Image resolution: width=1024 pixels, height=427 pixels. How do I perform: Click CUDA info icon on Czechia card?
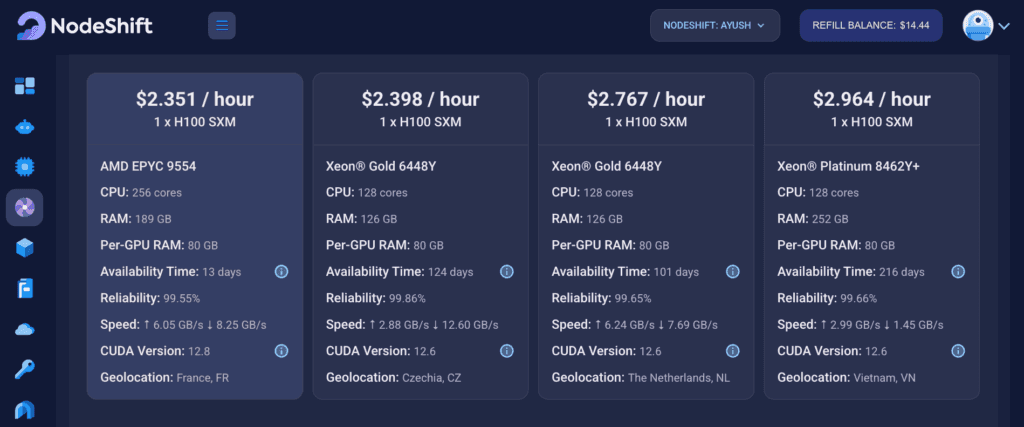pyautogui.click(x=507, y=351)
